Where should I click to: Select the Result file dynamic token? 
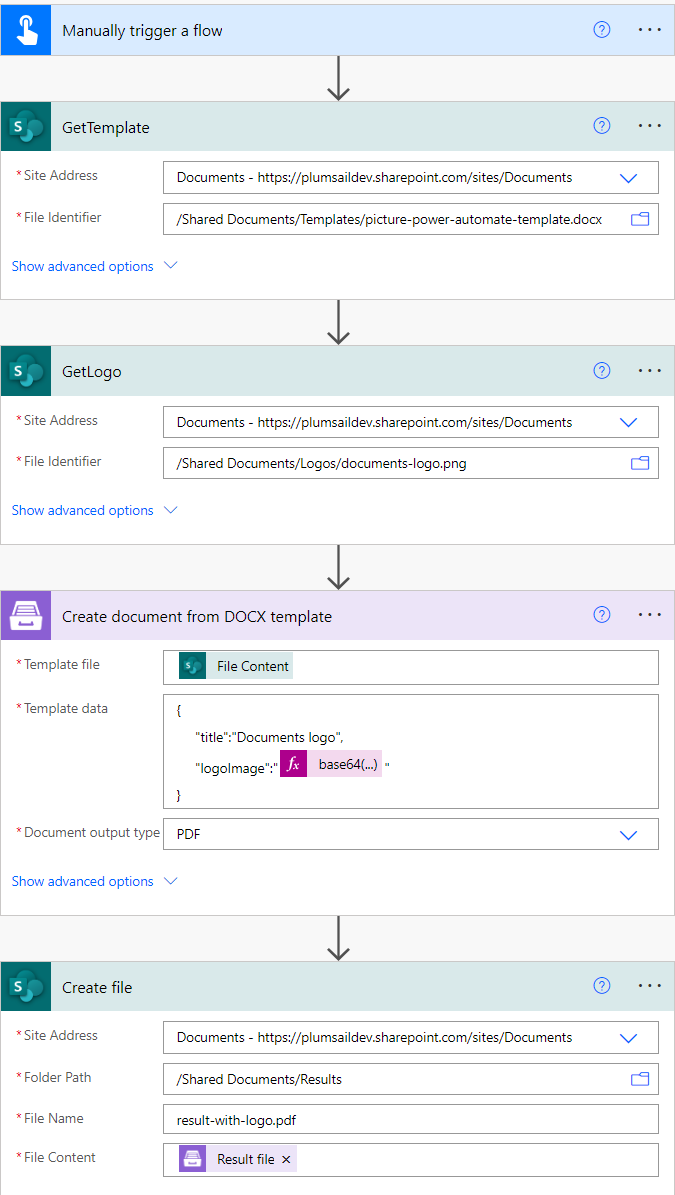(x=238, y=1159)
